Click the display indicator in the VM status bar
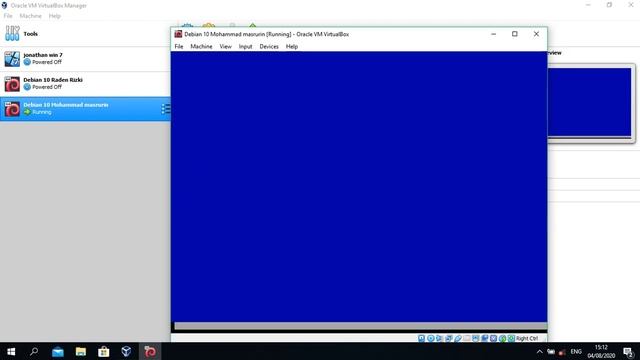Image resolution: width=640 pixels, height=360 pixels. 476,338
